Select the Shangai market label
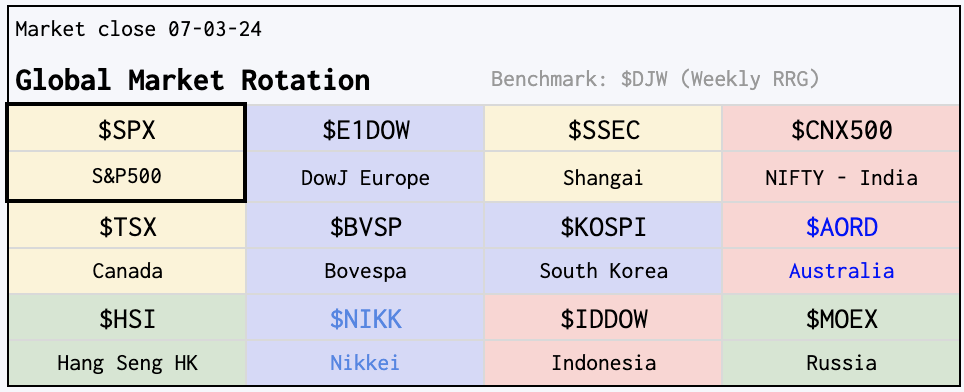 coord(603,178)
